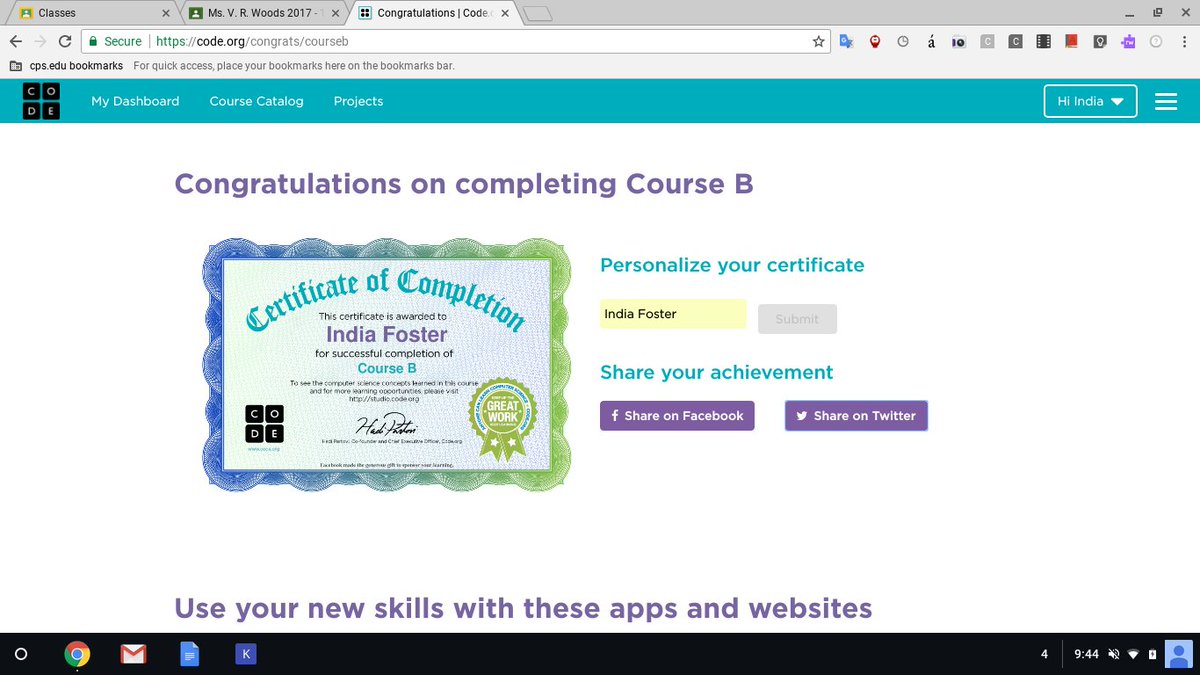This screenshot has width=1200, height=675.
Task: Open the accented letter á extension
Action: [931, 41]
